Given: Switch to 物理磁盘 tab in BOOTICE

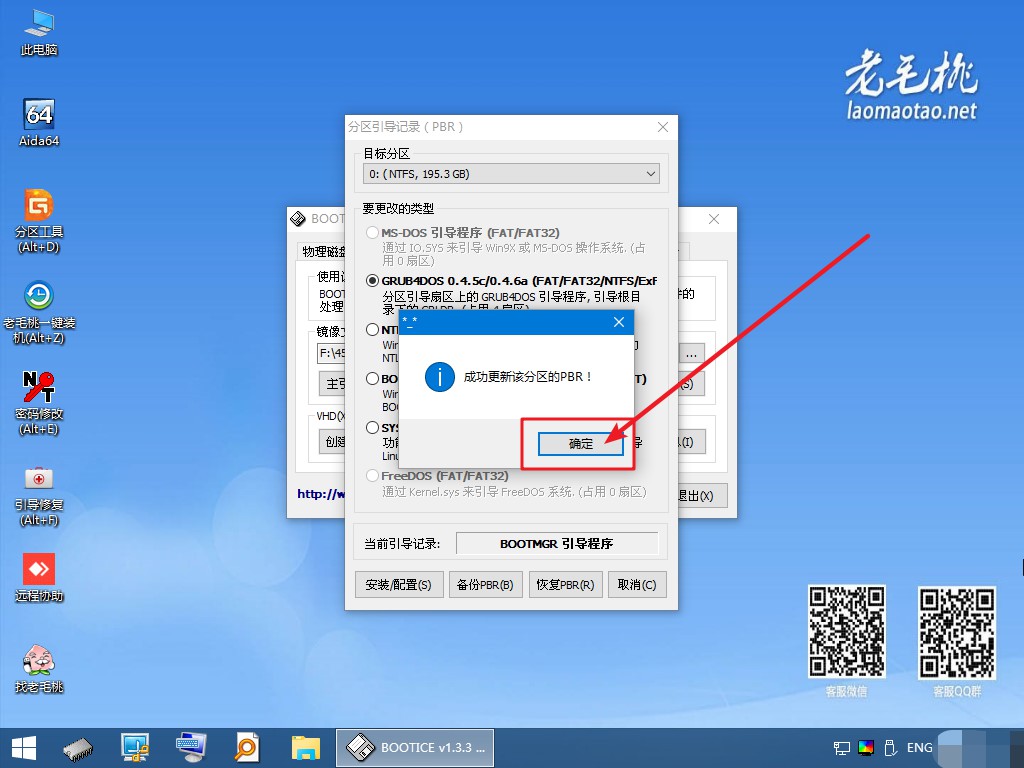Looking at the screenshot, I should point(323,251).
